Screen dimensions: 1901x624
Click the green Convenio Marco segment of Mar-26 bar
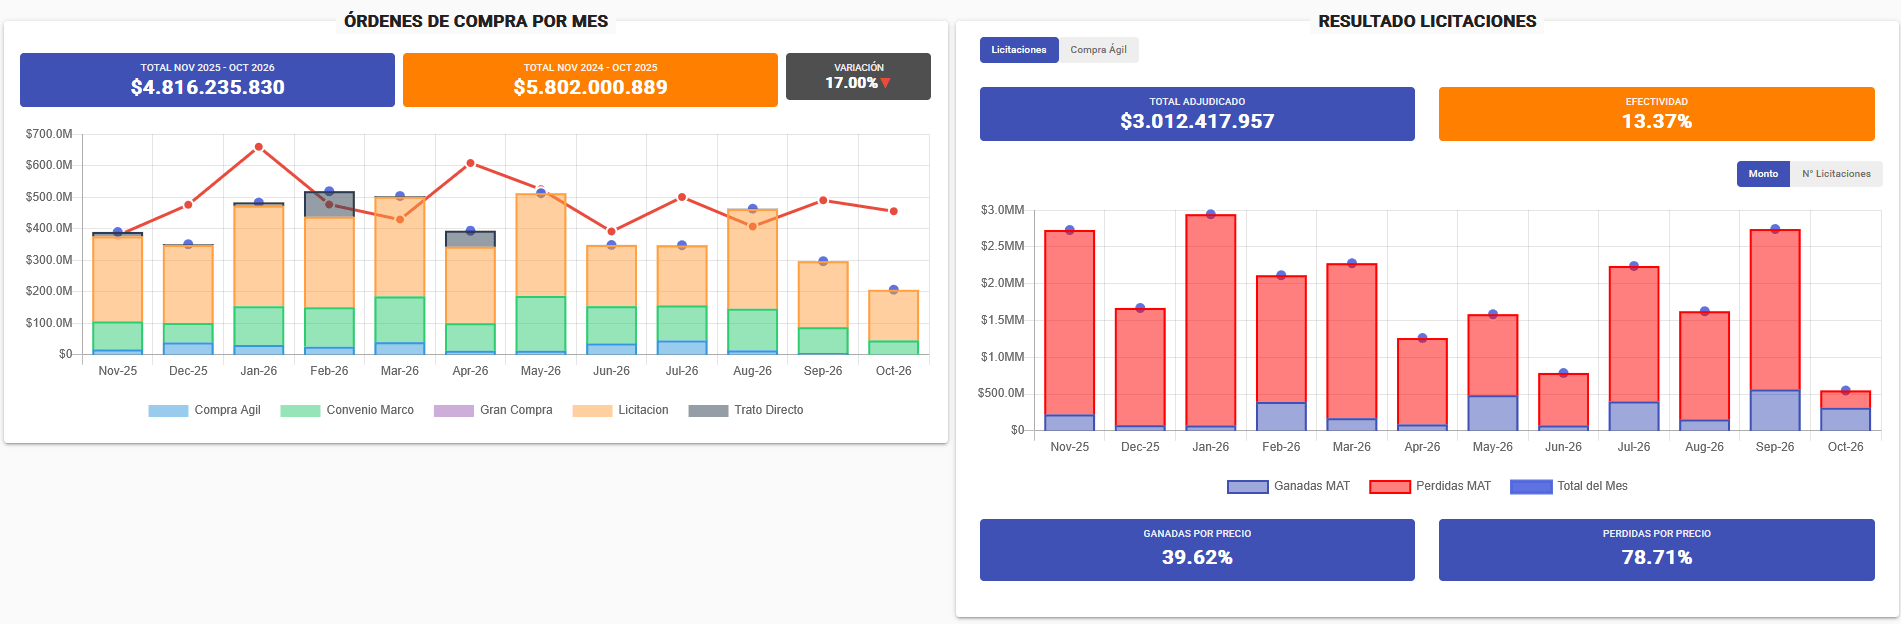pos(400,320)
